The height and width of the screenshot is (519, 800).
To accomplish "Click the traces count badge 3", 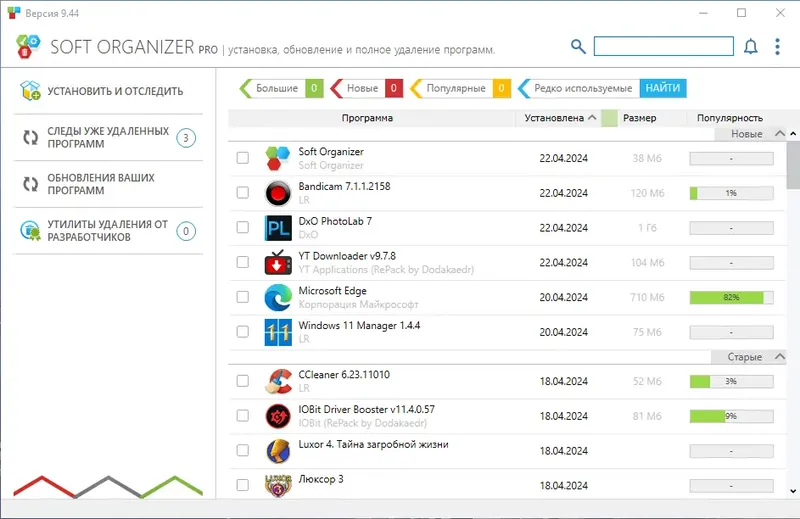I will (x=186, y=138).
